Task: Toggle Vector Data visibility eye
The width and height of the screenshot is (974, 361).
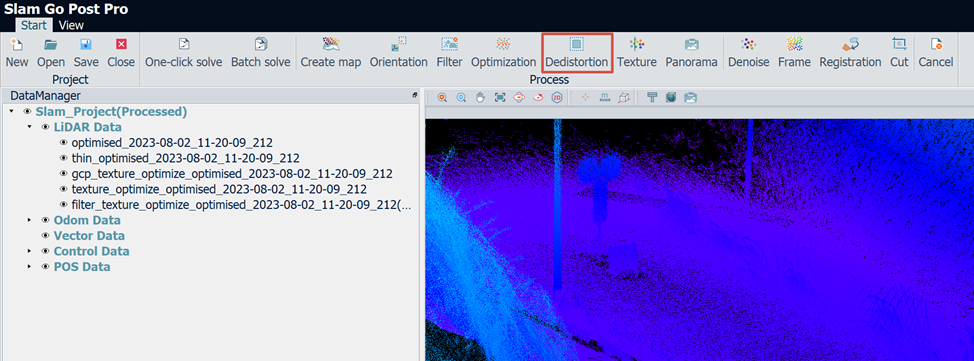Action: 45,235
